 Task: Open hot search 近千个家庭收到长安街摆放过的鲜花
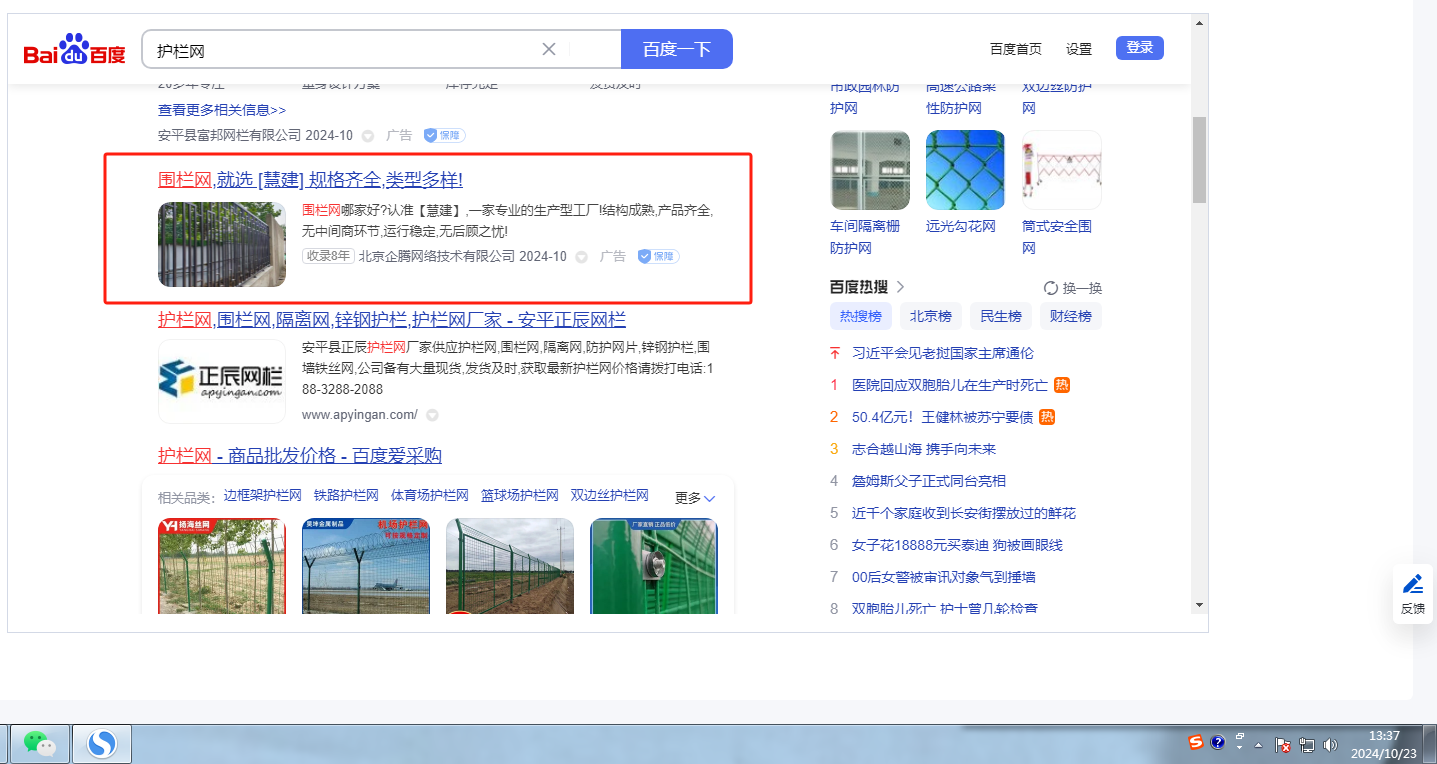point(964,513)
